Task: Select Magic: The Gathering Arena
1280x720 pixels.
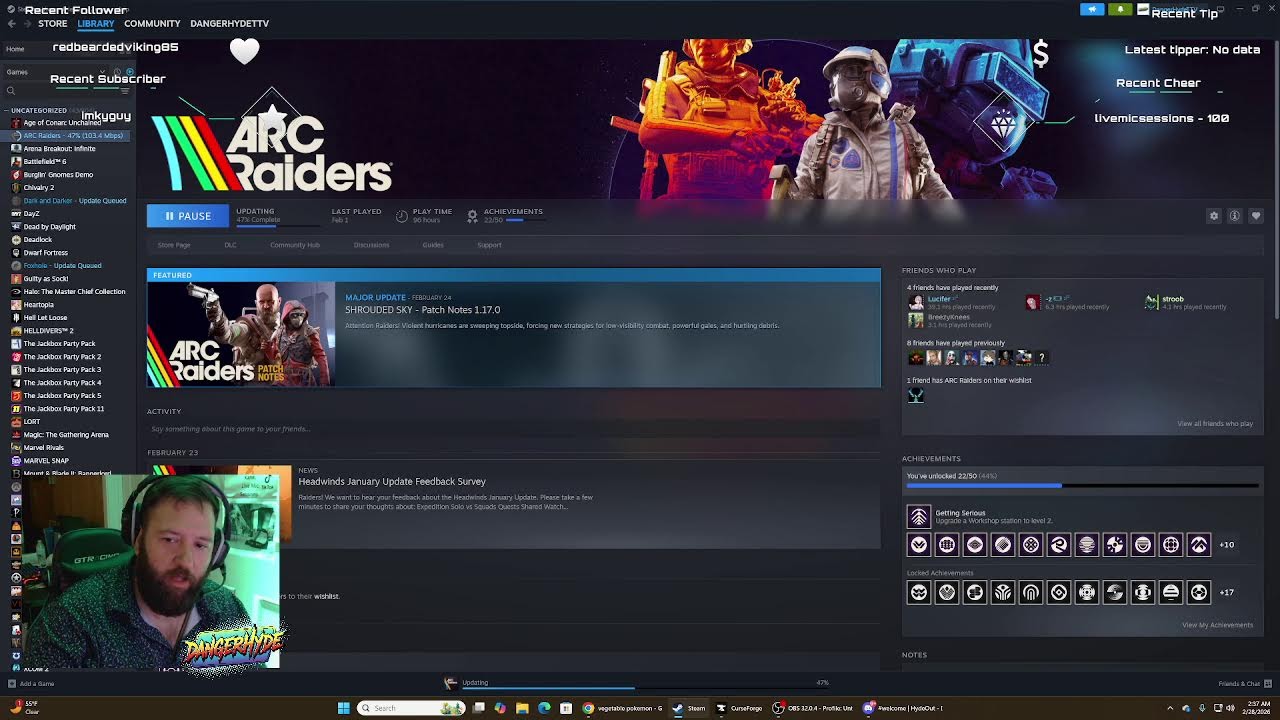Action: [66, 434]
